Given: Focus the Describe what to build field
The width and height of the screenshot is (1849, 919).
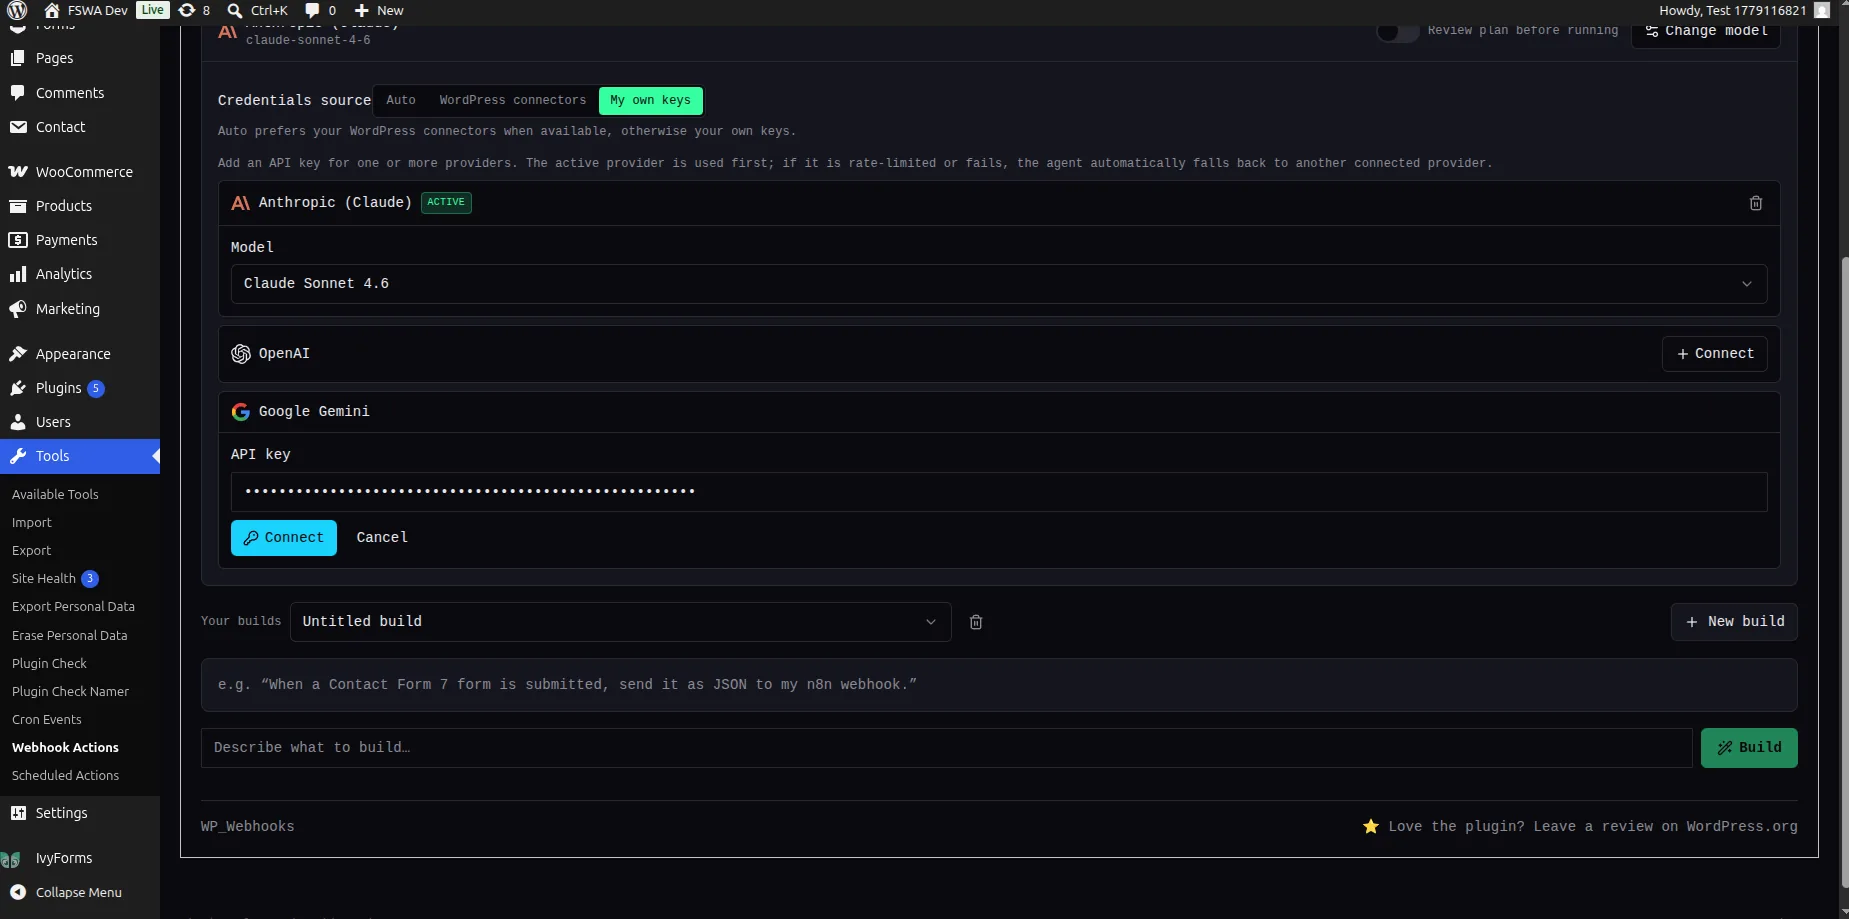Looking at the screenshot, I should tap(946, 748).
